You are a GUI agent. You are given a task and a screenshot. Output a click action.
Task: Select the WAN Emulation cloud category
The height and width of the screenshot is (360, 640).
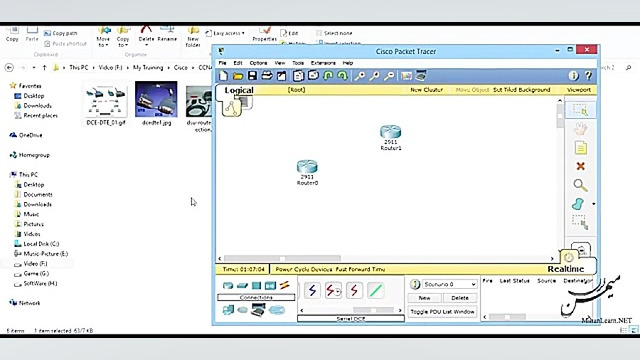point(242,310)
